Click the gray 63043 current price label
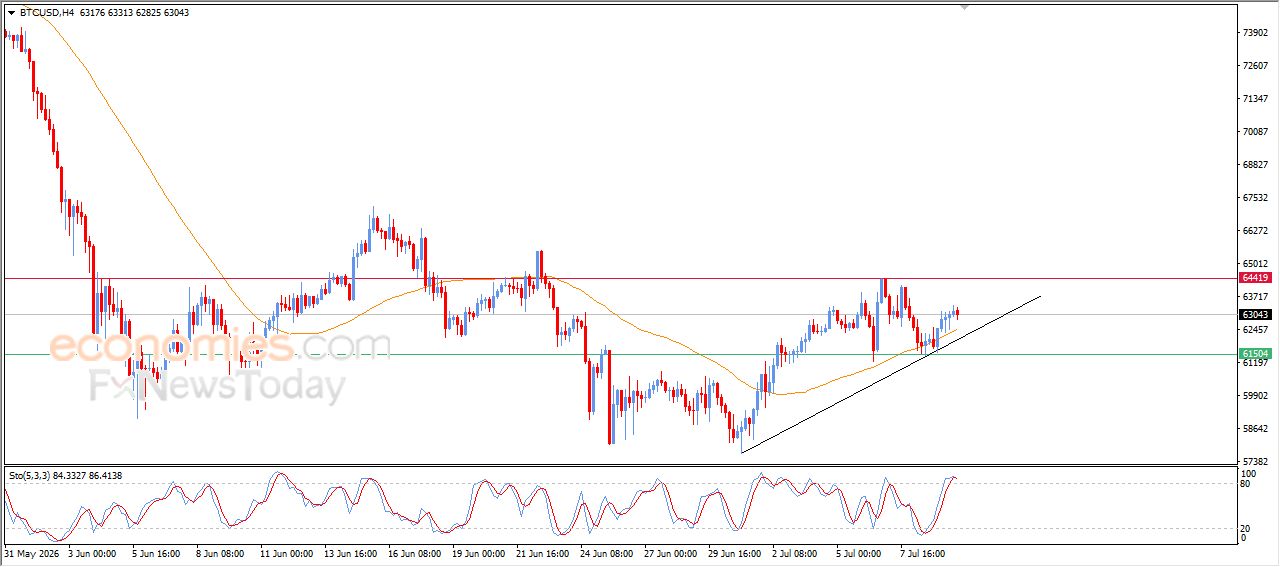The image size is (1280, 567). pyautogui.click(x=1255, y=315)
